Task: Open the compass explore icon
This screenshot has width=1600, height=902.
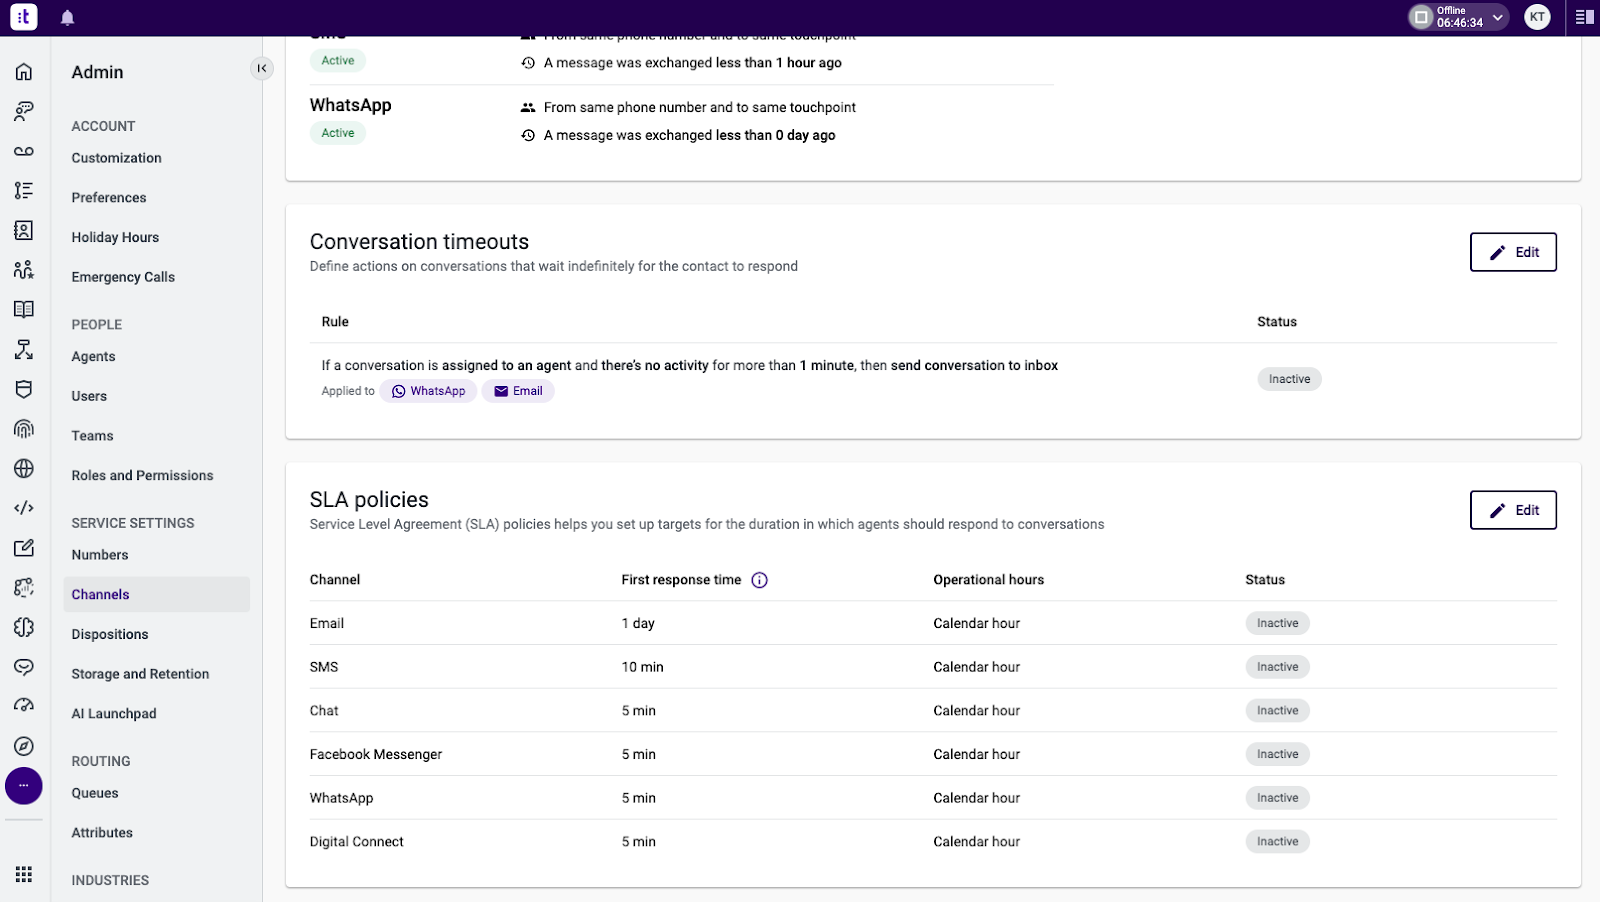Action: [24, 746]
